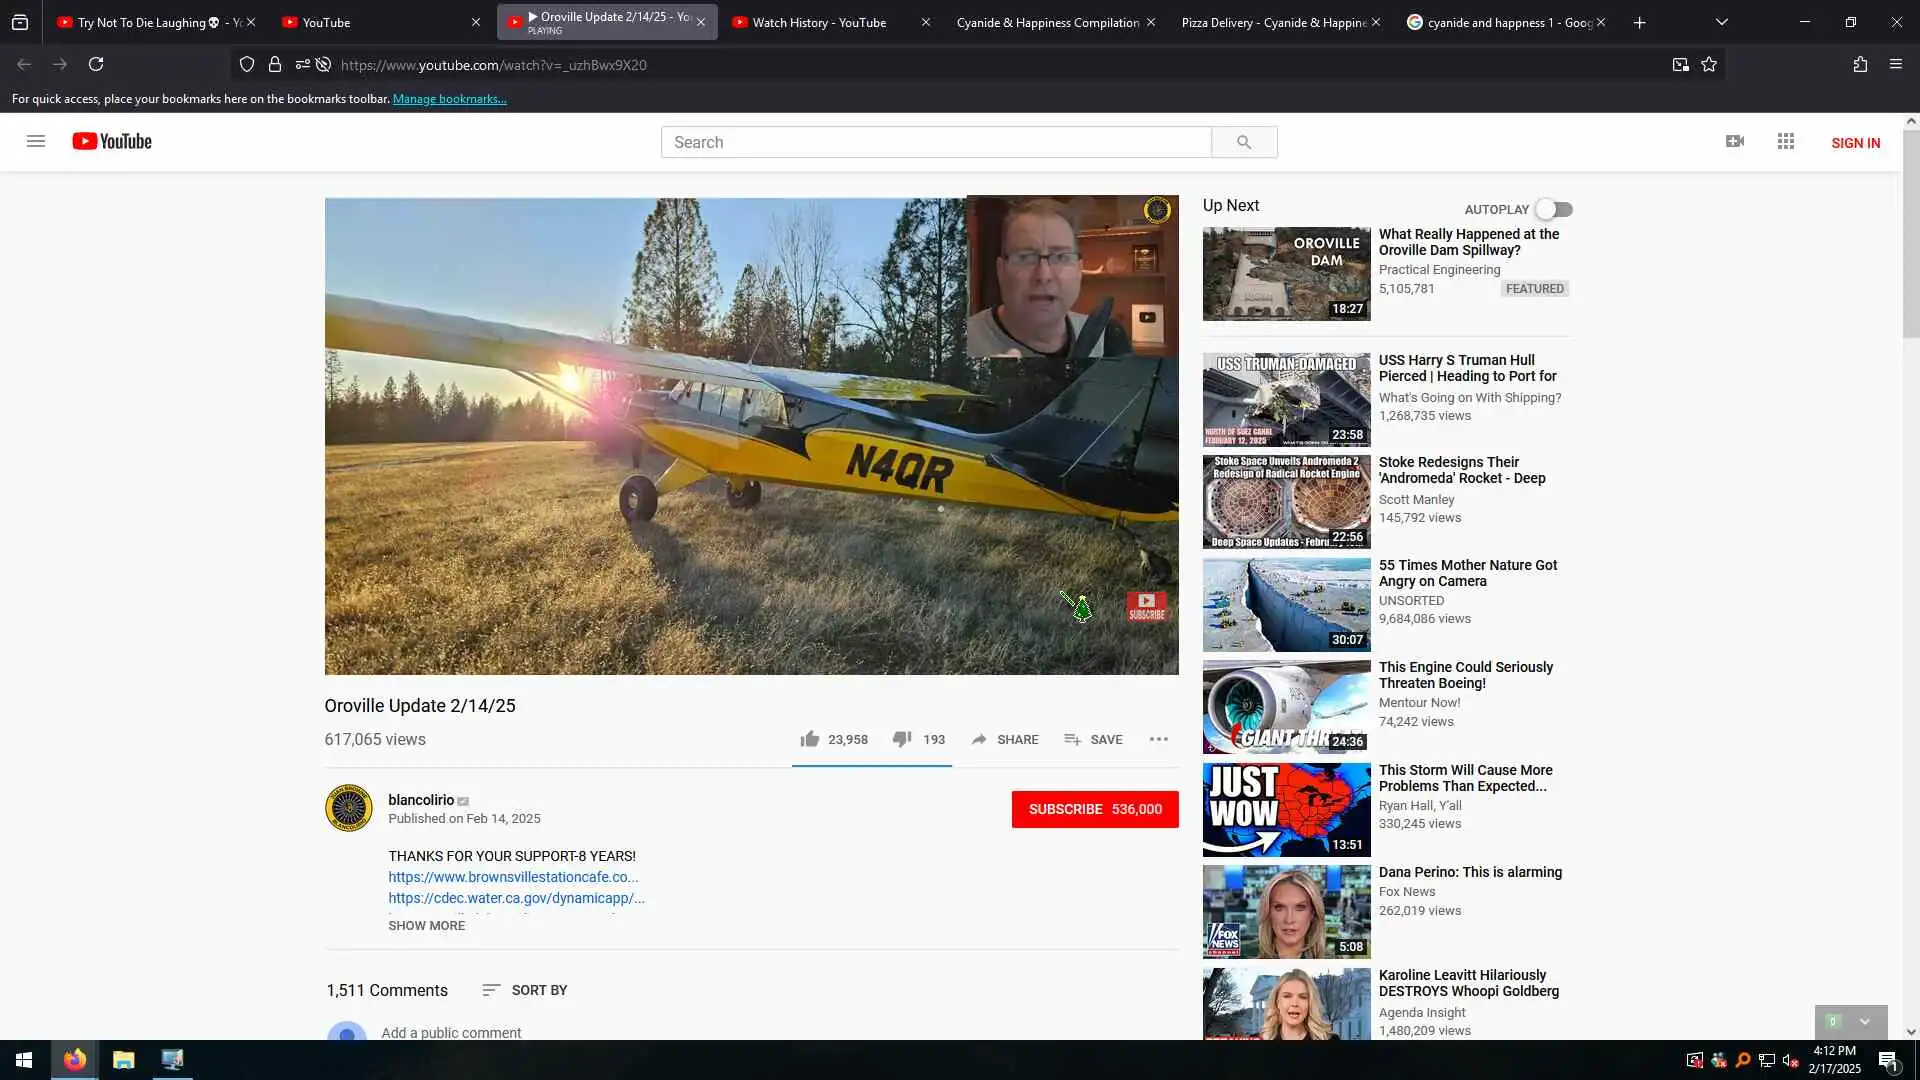Open the Sort By comments dropdown
The width and height of the screenshot is (1920, 1080).
click(525, 990)
